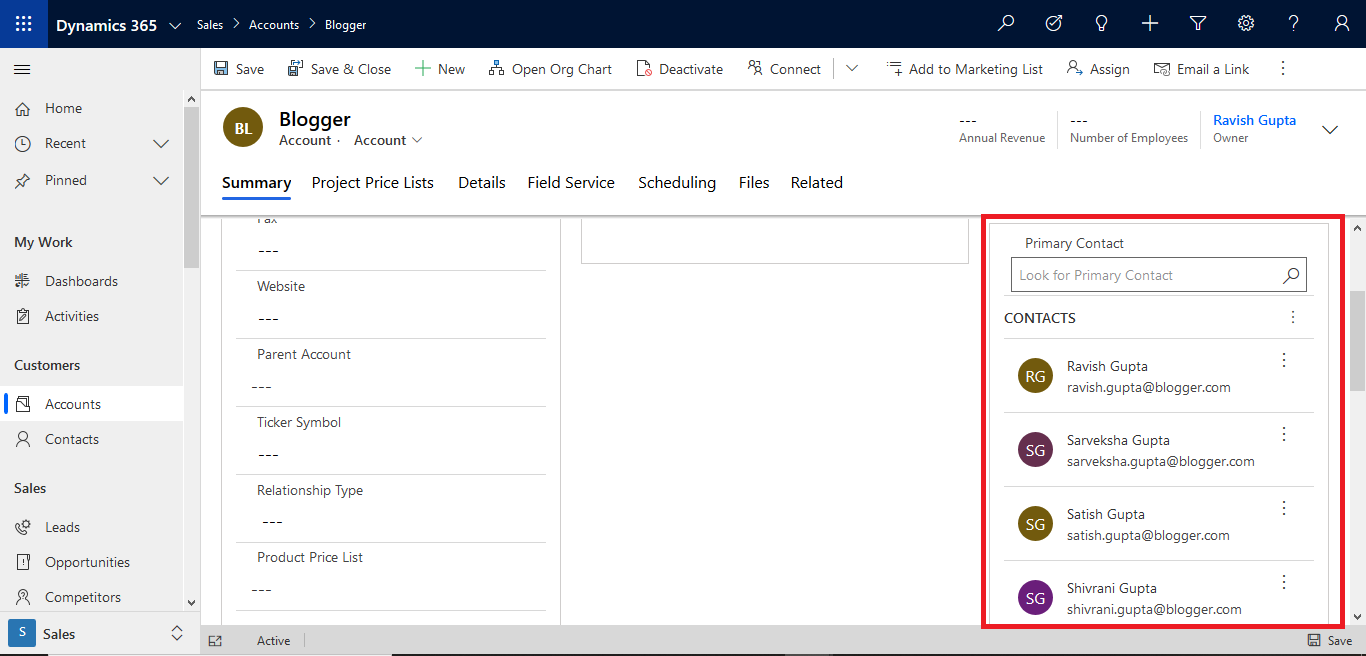This screenshot has height=656, width=1366.
Task: Open the Field Service tab
Action: pyautogui.click(x=571, y=183)
